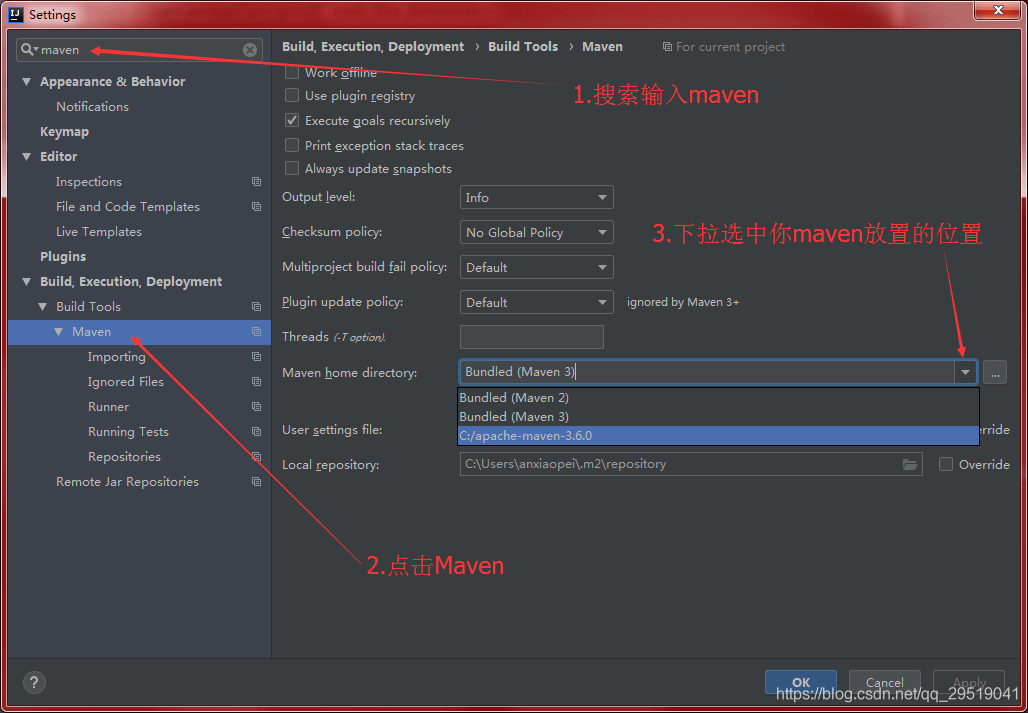Browse Maven home directory with ellipsis button
Viewport: 1028px width, 713px height.
coord(995,372)
